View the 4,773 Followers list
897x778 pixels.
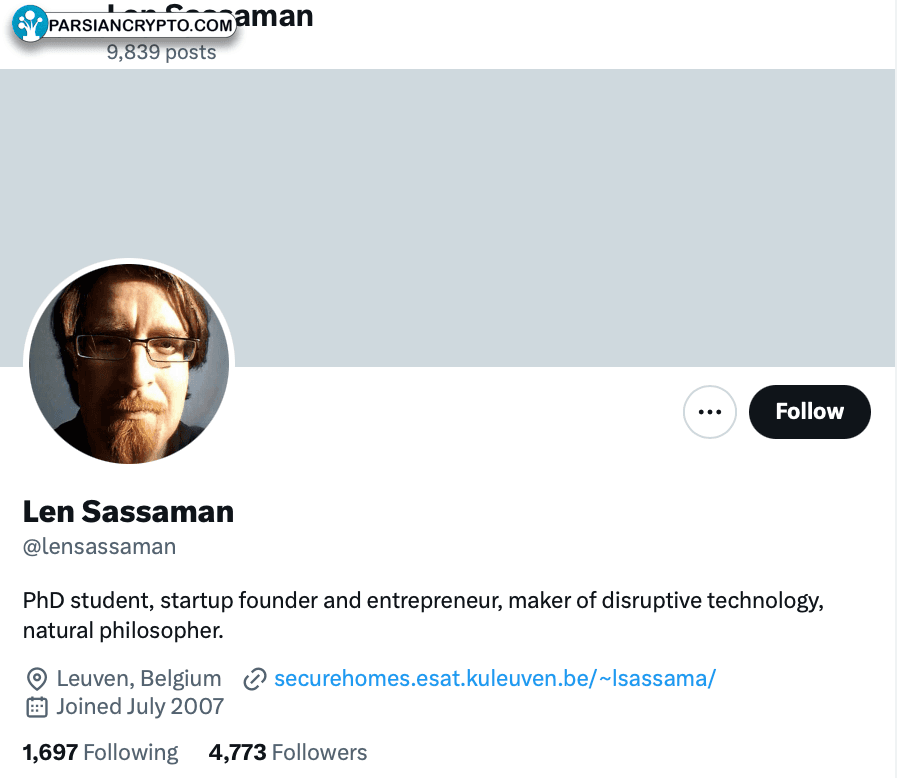click(x=288, y=752)
